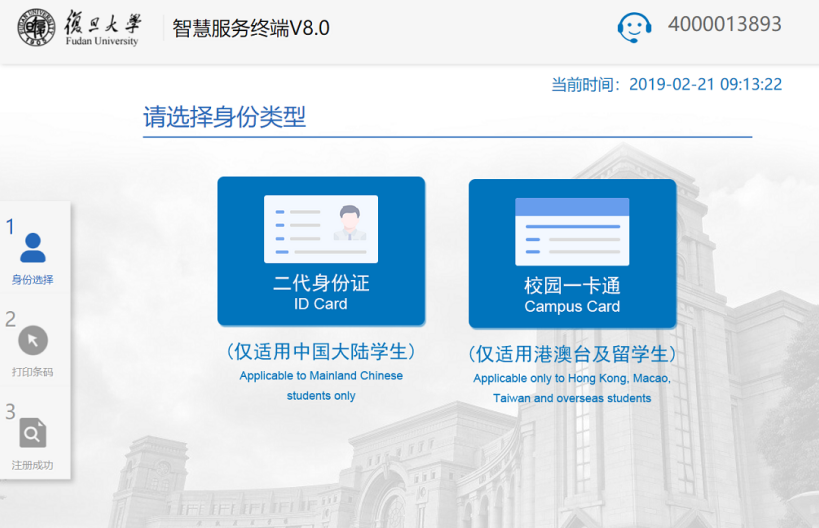
Task: Open the 身份选择 step label in sidebar
Action: click(x=33, y=280)
